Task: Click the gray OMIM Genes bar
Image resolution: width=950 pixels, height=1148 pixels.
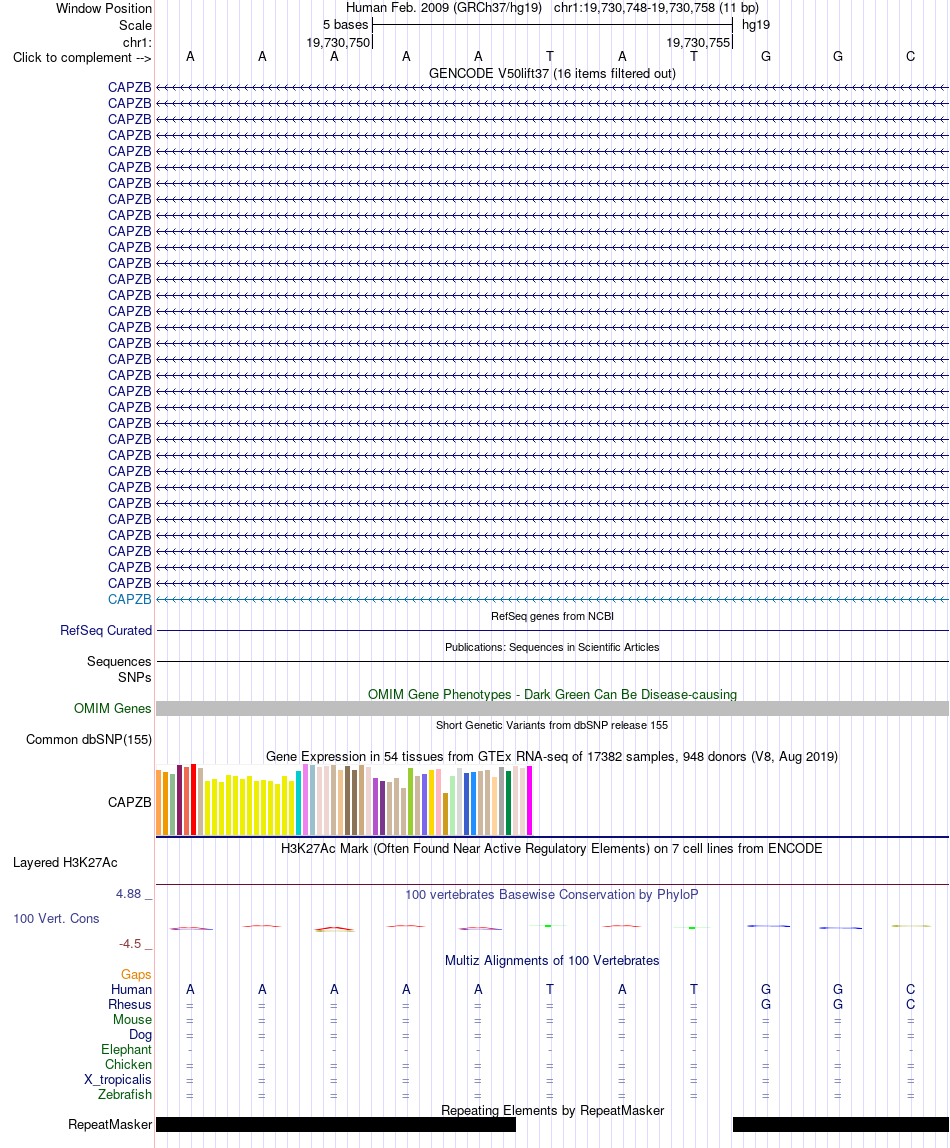Action: pyautogui.click(x=552, y=709)
